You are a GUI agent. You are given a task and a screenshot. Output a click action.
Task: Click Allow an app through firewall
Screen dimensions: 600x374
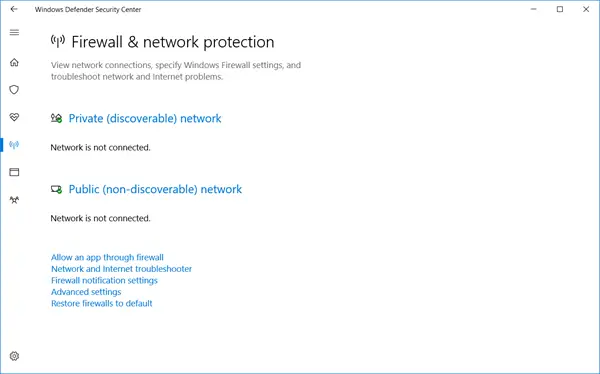coord(107,257)
